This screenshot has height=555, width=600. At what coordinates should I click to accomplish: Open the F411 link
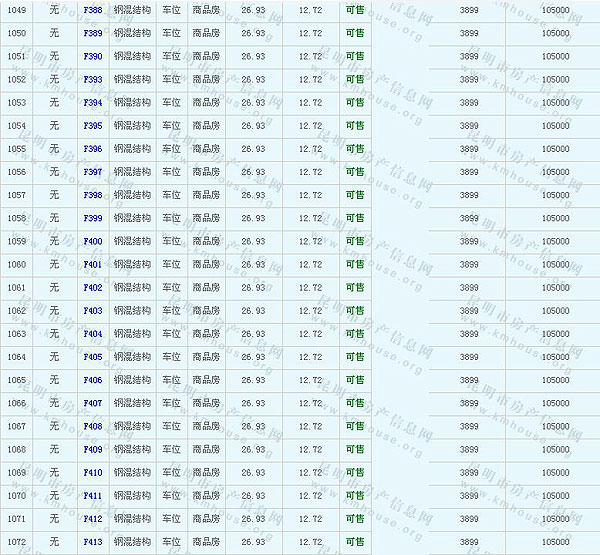pyautogui.click(x=93, y=495)
